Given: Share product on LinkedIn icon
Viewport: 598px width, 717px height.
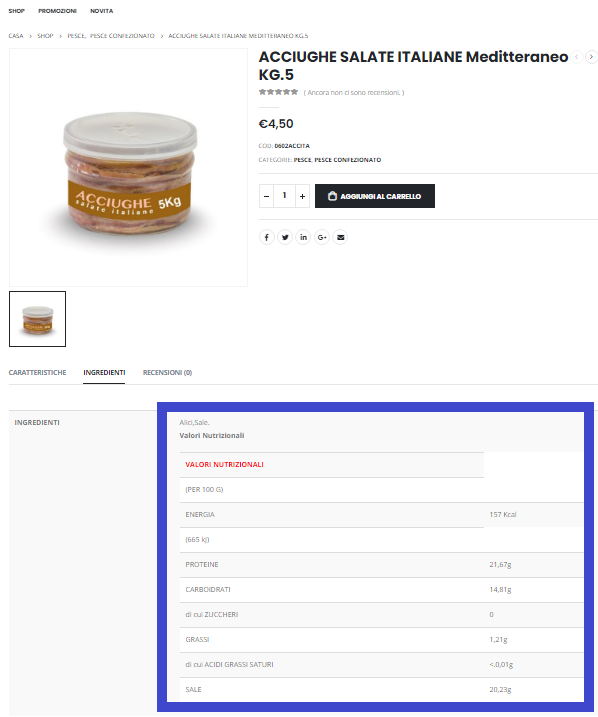Looking at the screenshot, I should coord(304,237).
